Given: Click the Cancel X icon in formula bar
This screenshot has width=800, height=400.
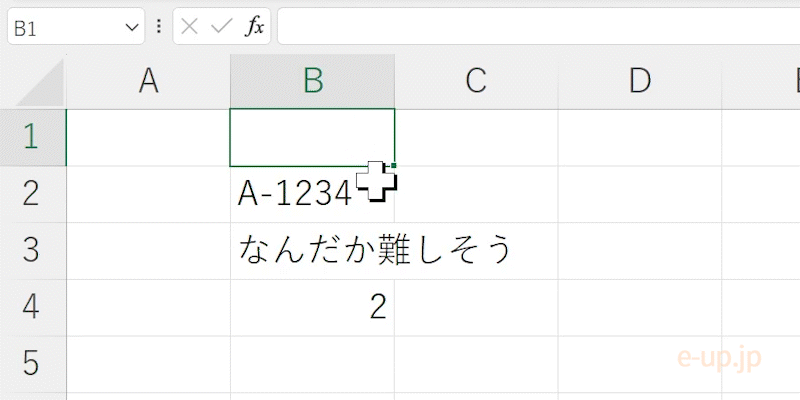Looking at the screenshot, I should (189, 27).
